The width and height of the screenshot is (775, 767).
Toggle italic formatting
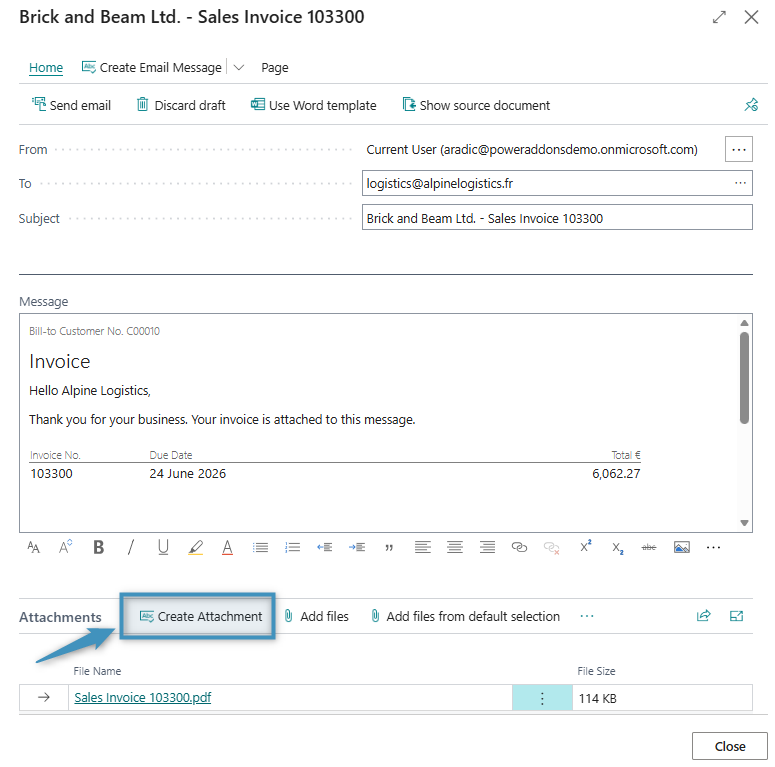coord(130,547)
